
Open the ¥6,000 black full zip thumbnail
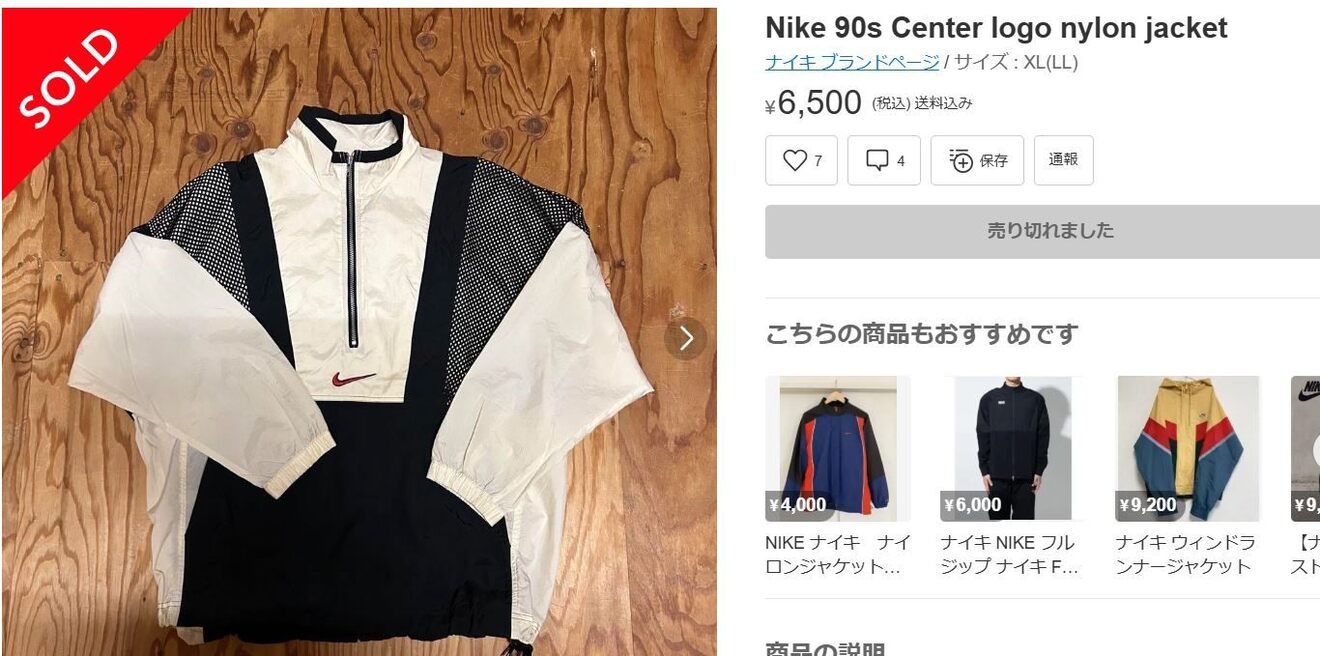1013,448
